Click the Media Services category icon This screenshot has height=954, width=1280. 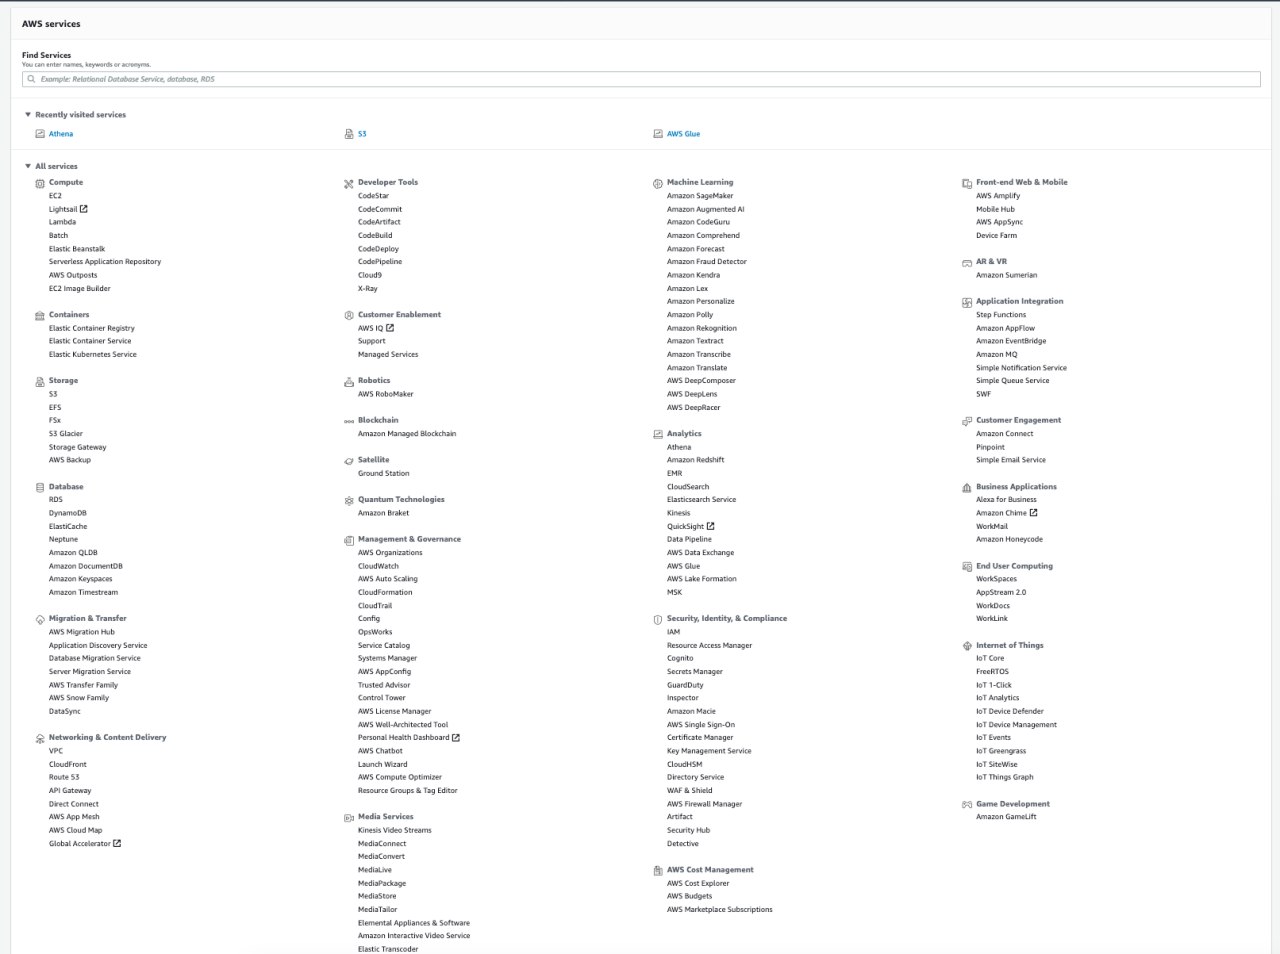tap(349, 817)
